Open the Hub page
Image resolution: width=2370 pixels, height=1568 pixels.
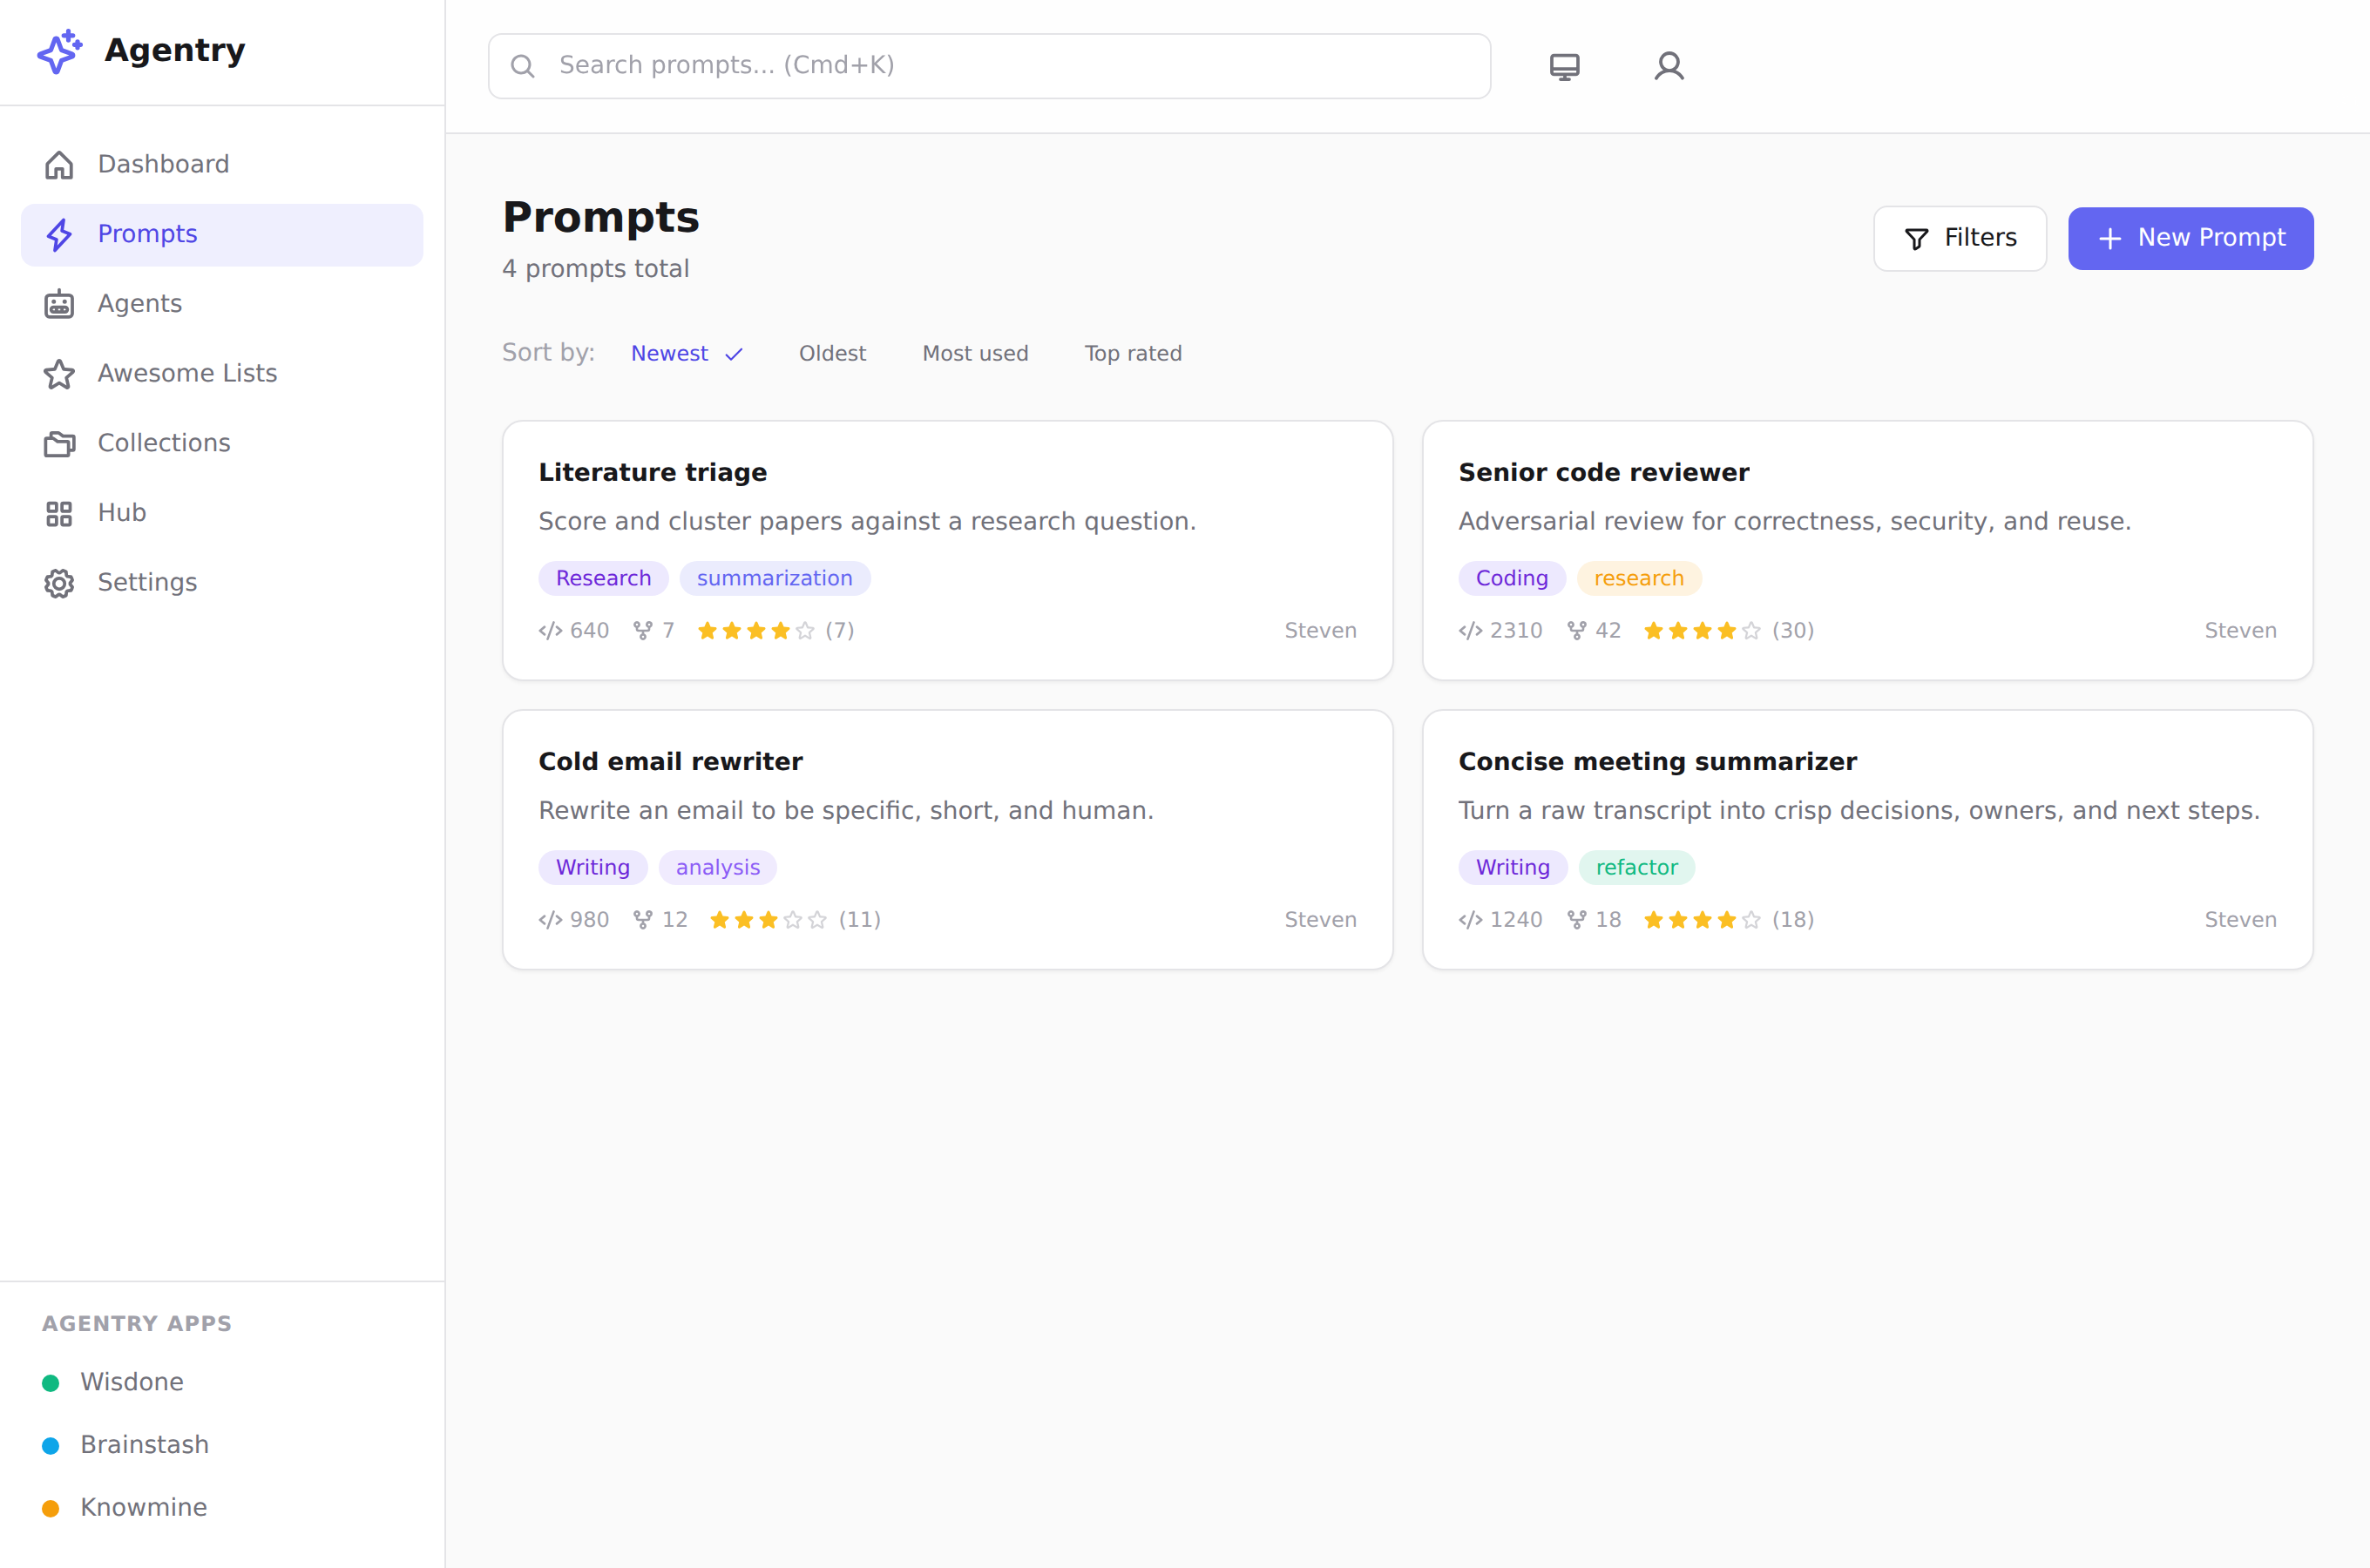tap(222, 513)
